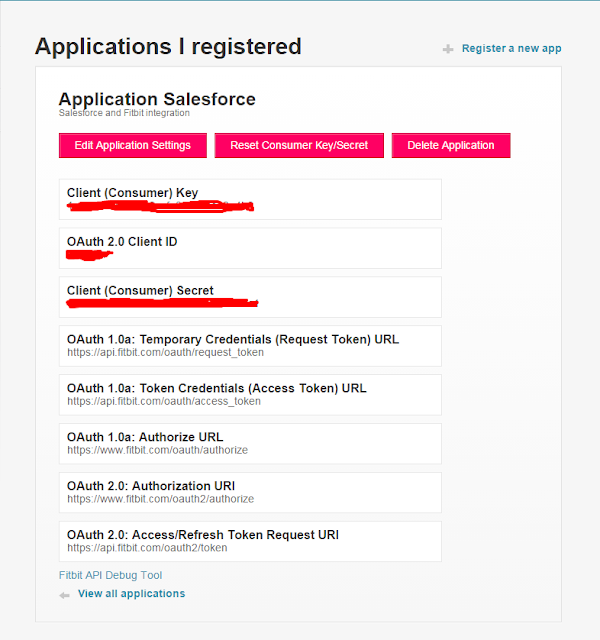Click the Delete Application button

click(x=451, y=145)
